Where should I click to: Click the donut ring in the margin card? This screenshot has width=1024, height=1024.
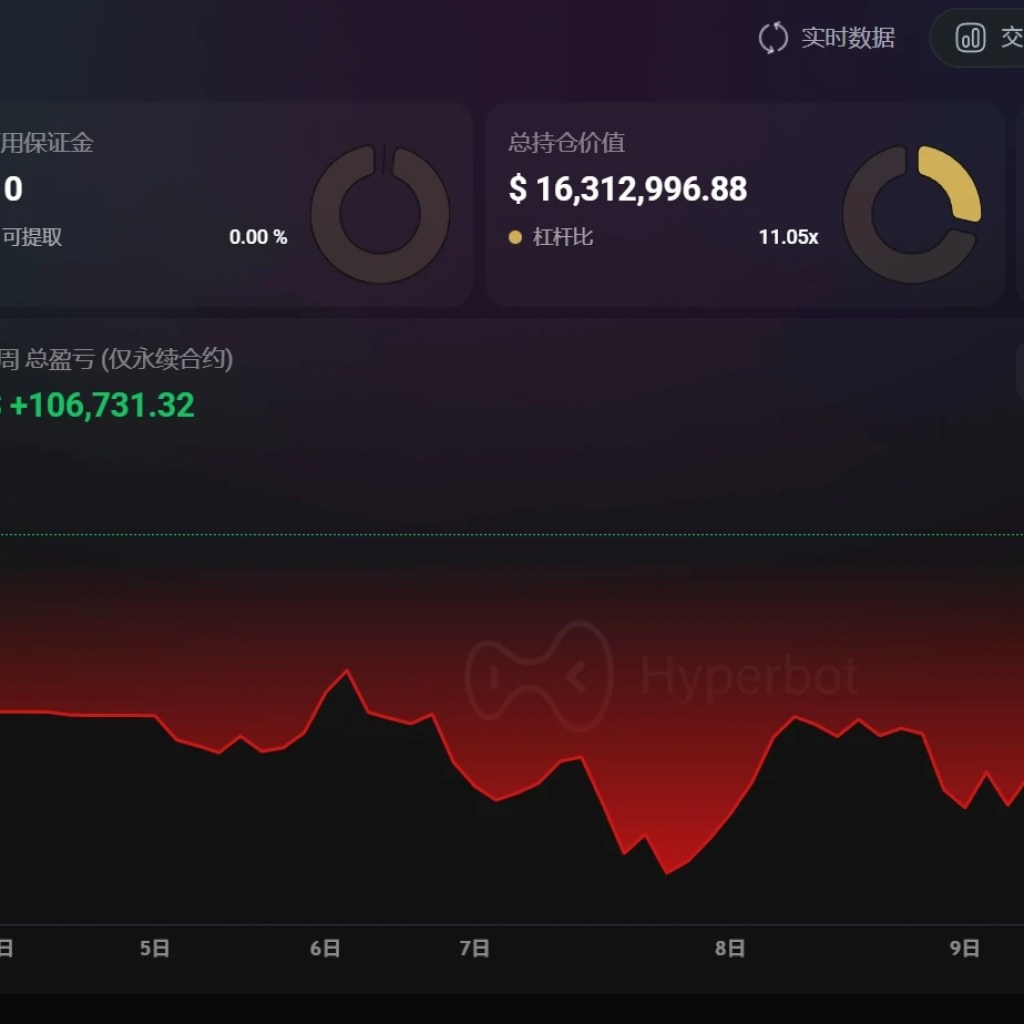[381, 213]
